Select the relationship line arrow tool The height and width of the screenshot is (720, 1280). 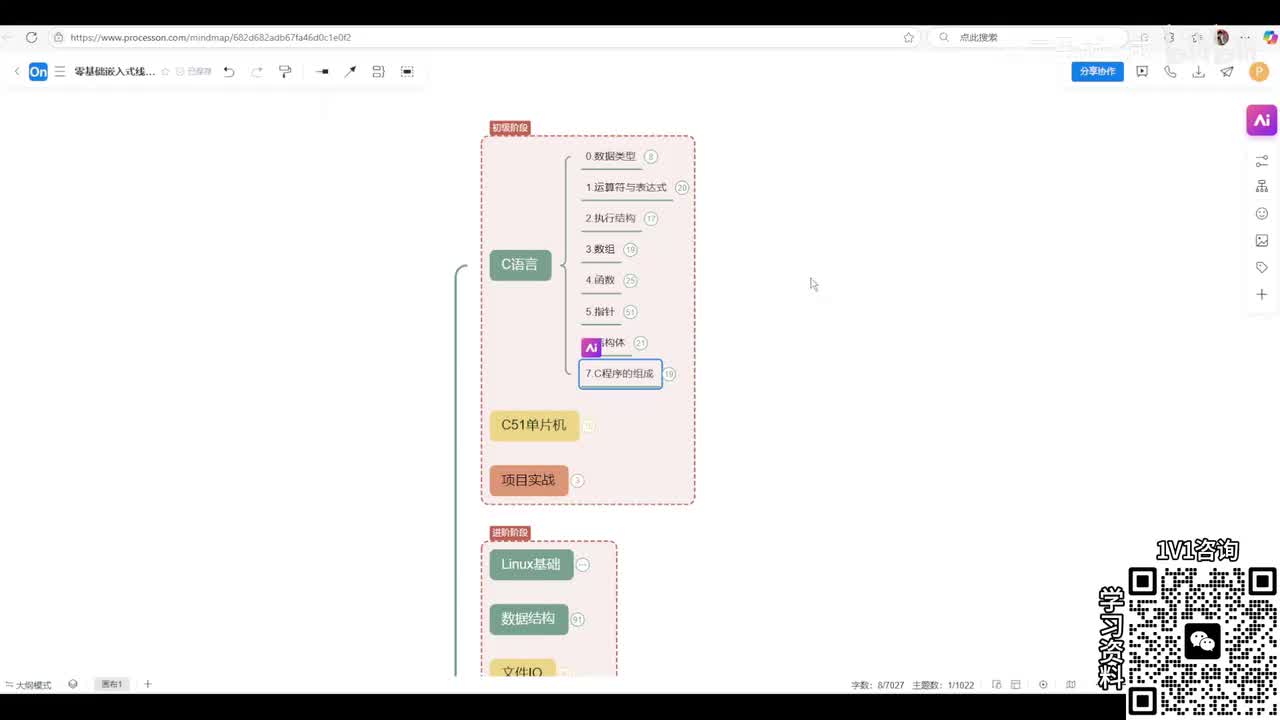pyautogui.click(x=350, y=72)
